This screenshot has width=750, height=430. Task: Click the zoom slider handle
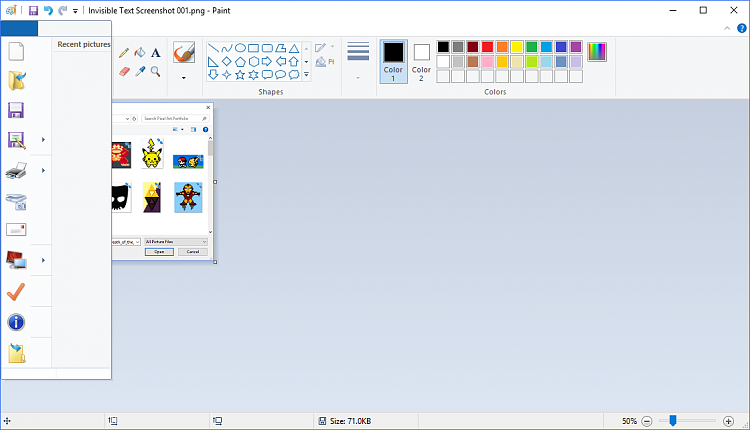tap(673, 421)
